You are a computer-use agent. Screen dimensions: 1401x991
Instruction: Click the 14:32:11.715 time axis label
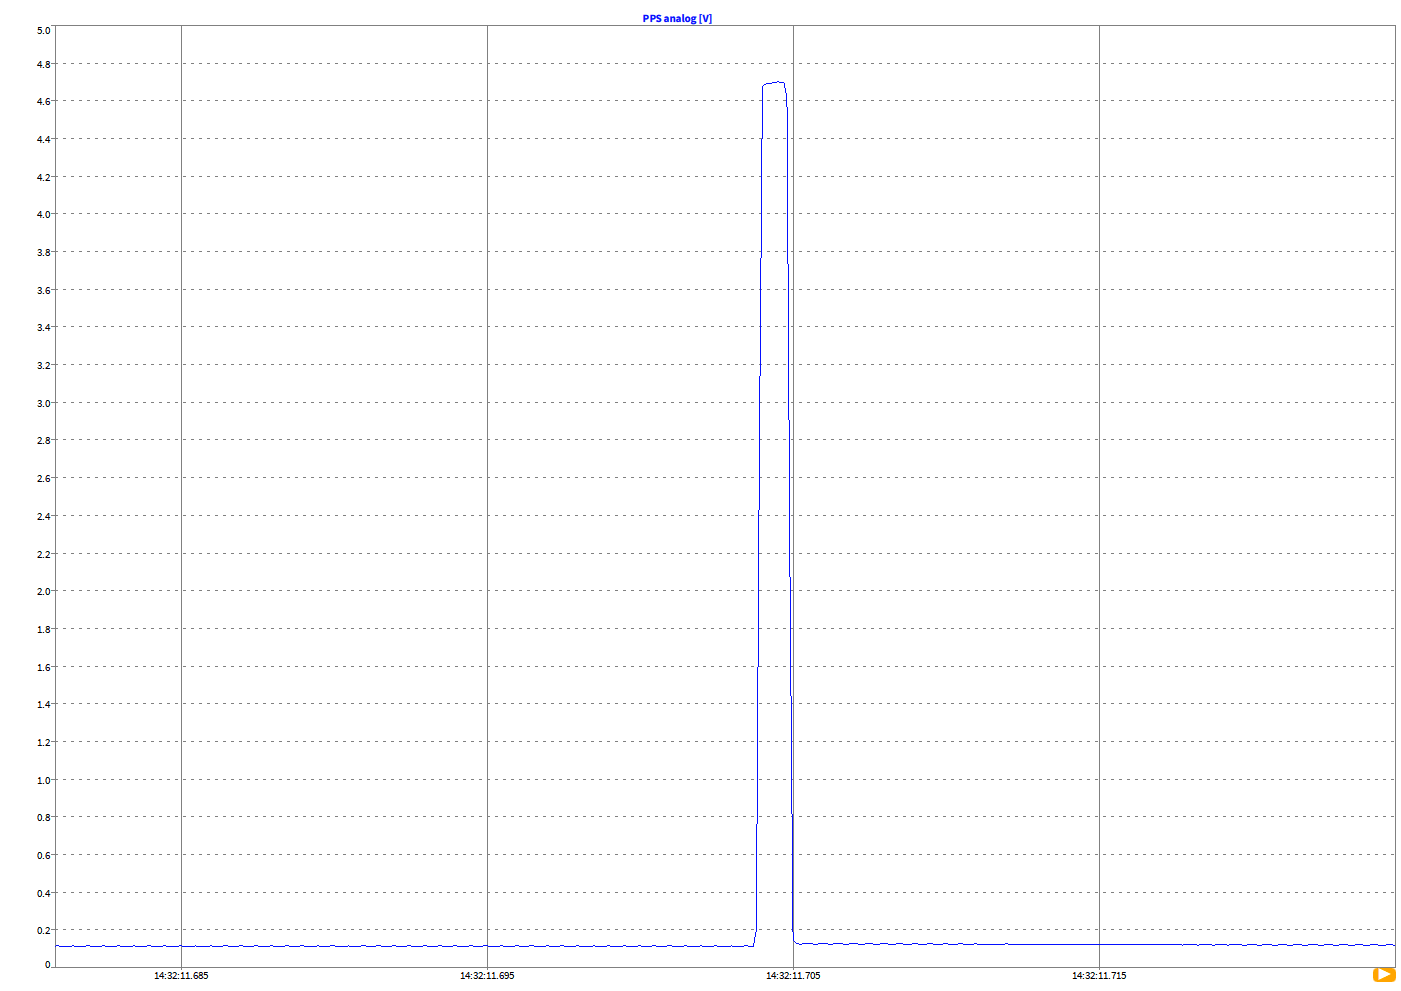tap(1098, 975)
